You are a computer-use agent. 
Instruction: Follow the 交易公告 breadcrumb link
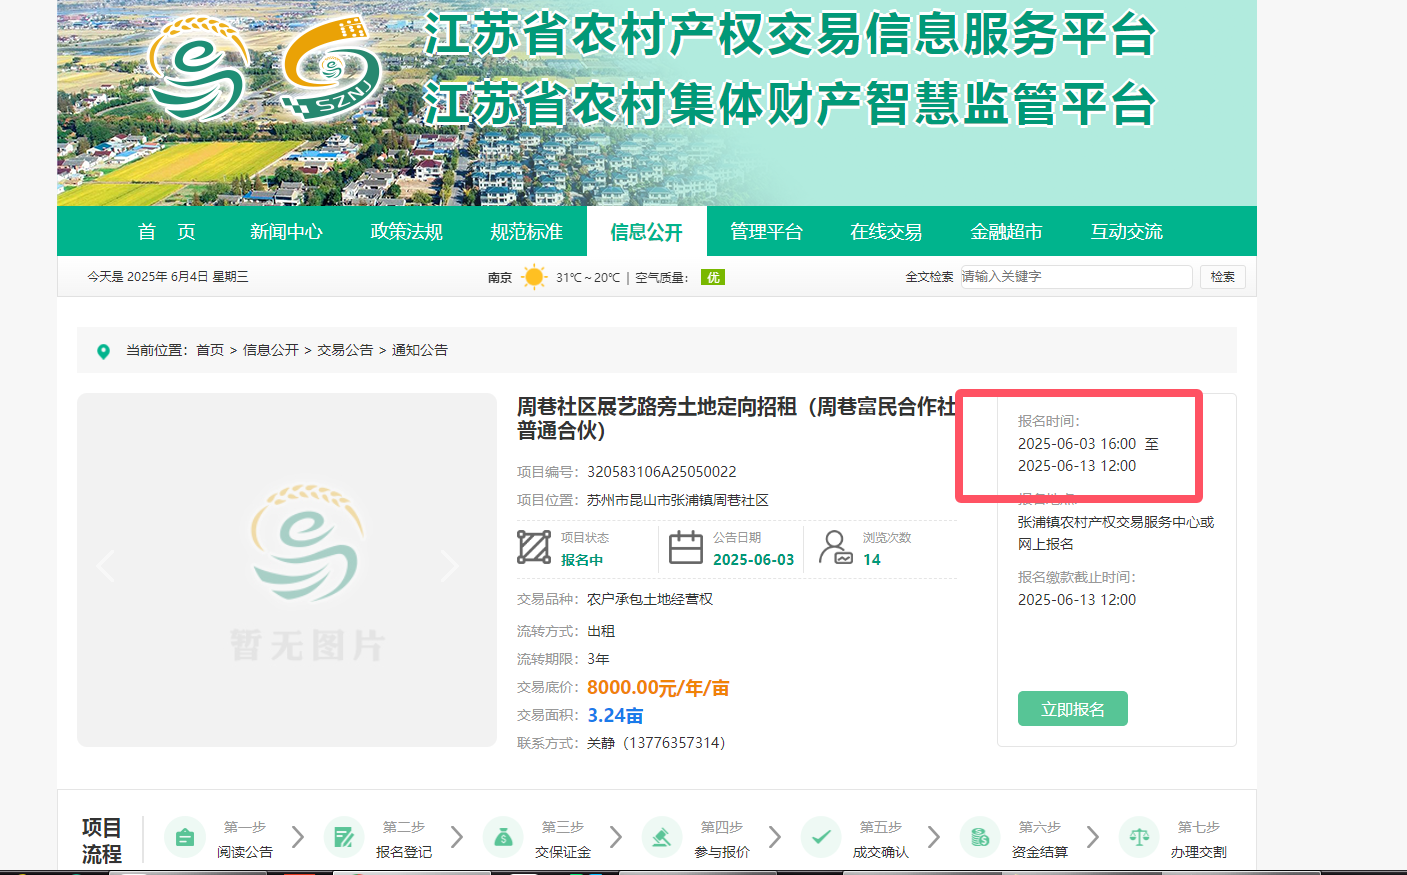(345, 350)
